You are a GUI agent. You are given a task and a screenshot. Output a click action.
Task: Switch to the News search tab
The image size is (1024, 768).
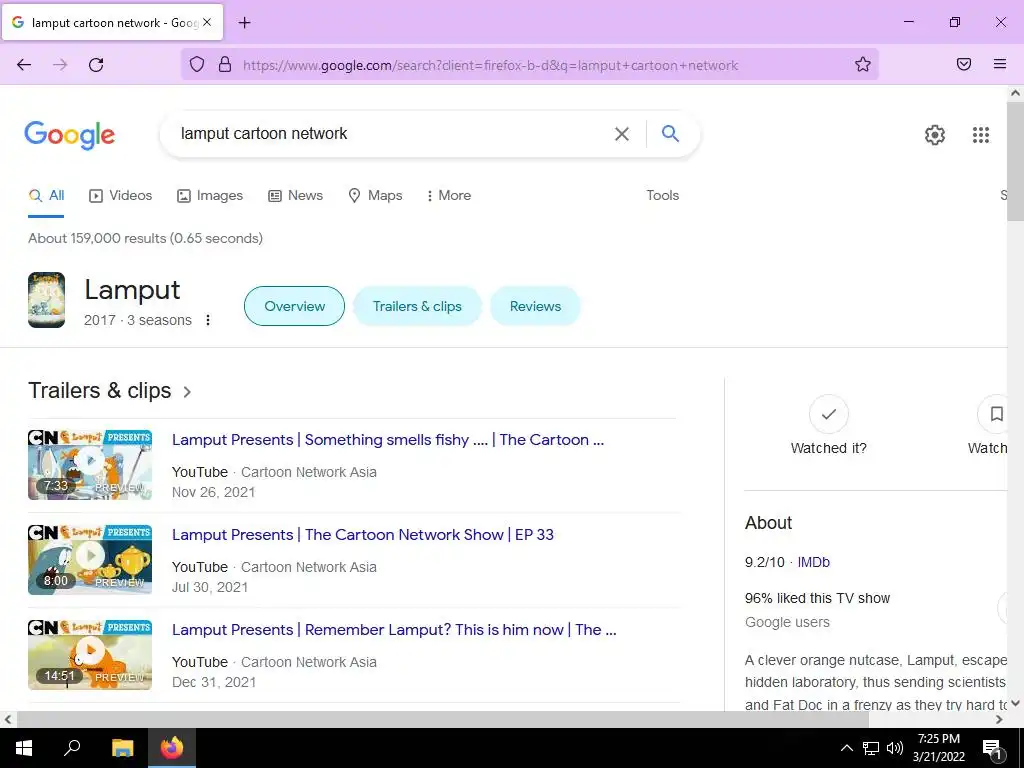coord(295,195)
